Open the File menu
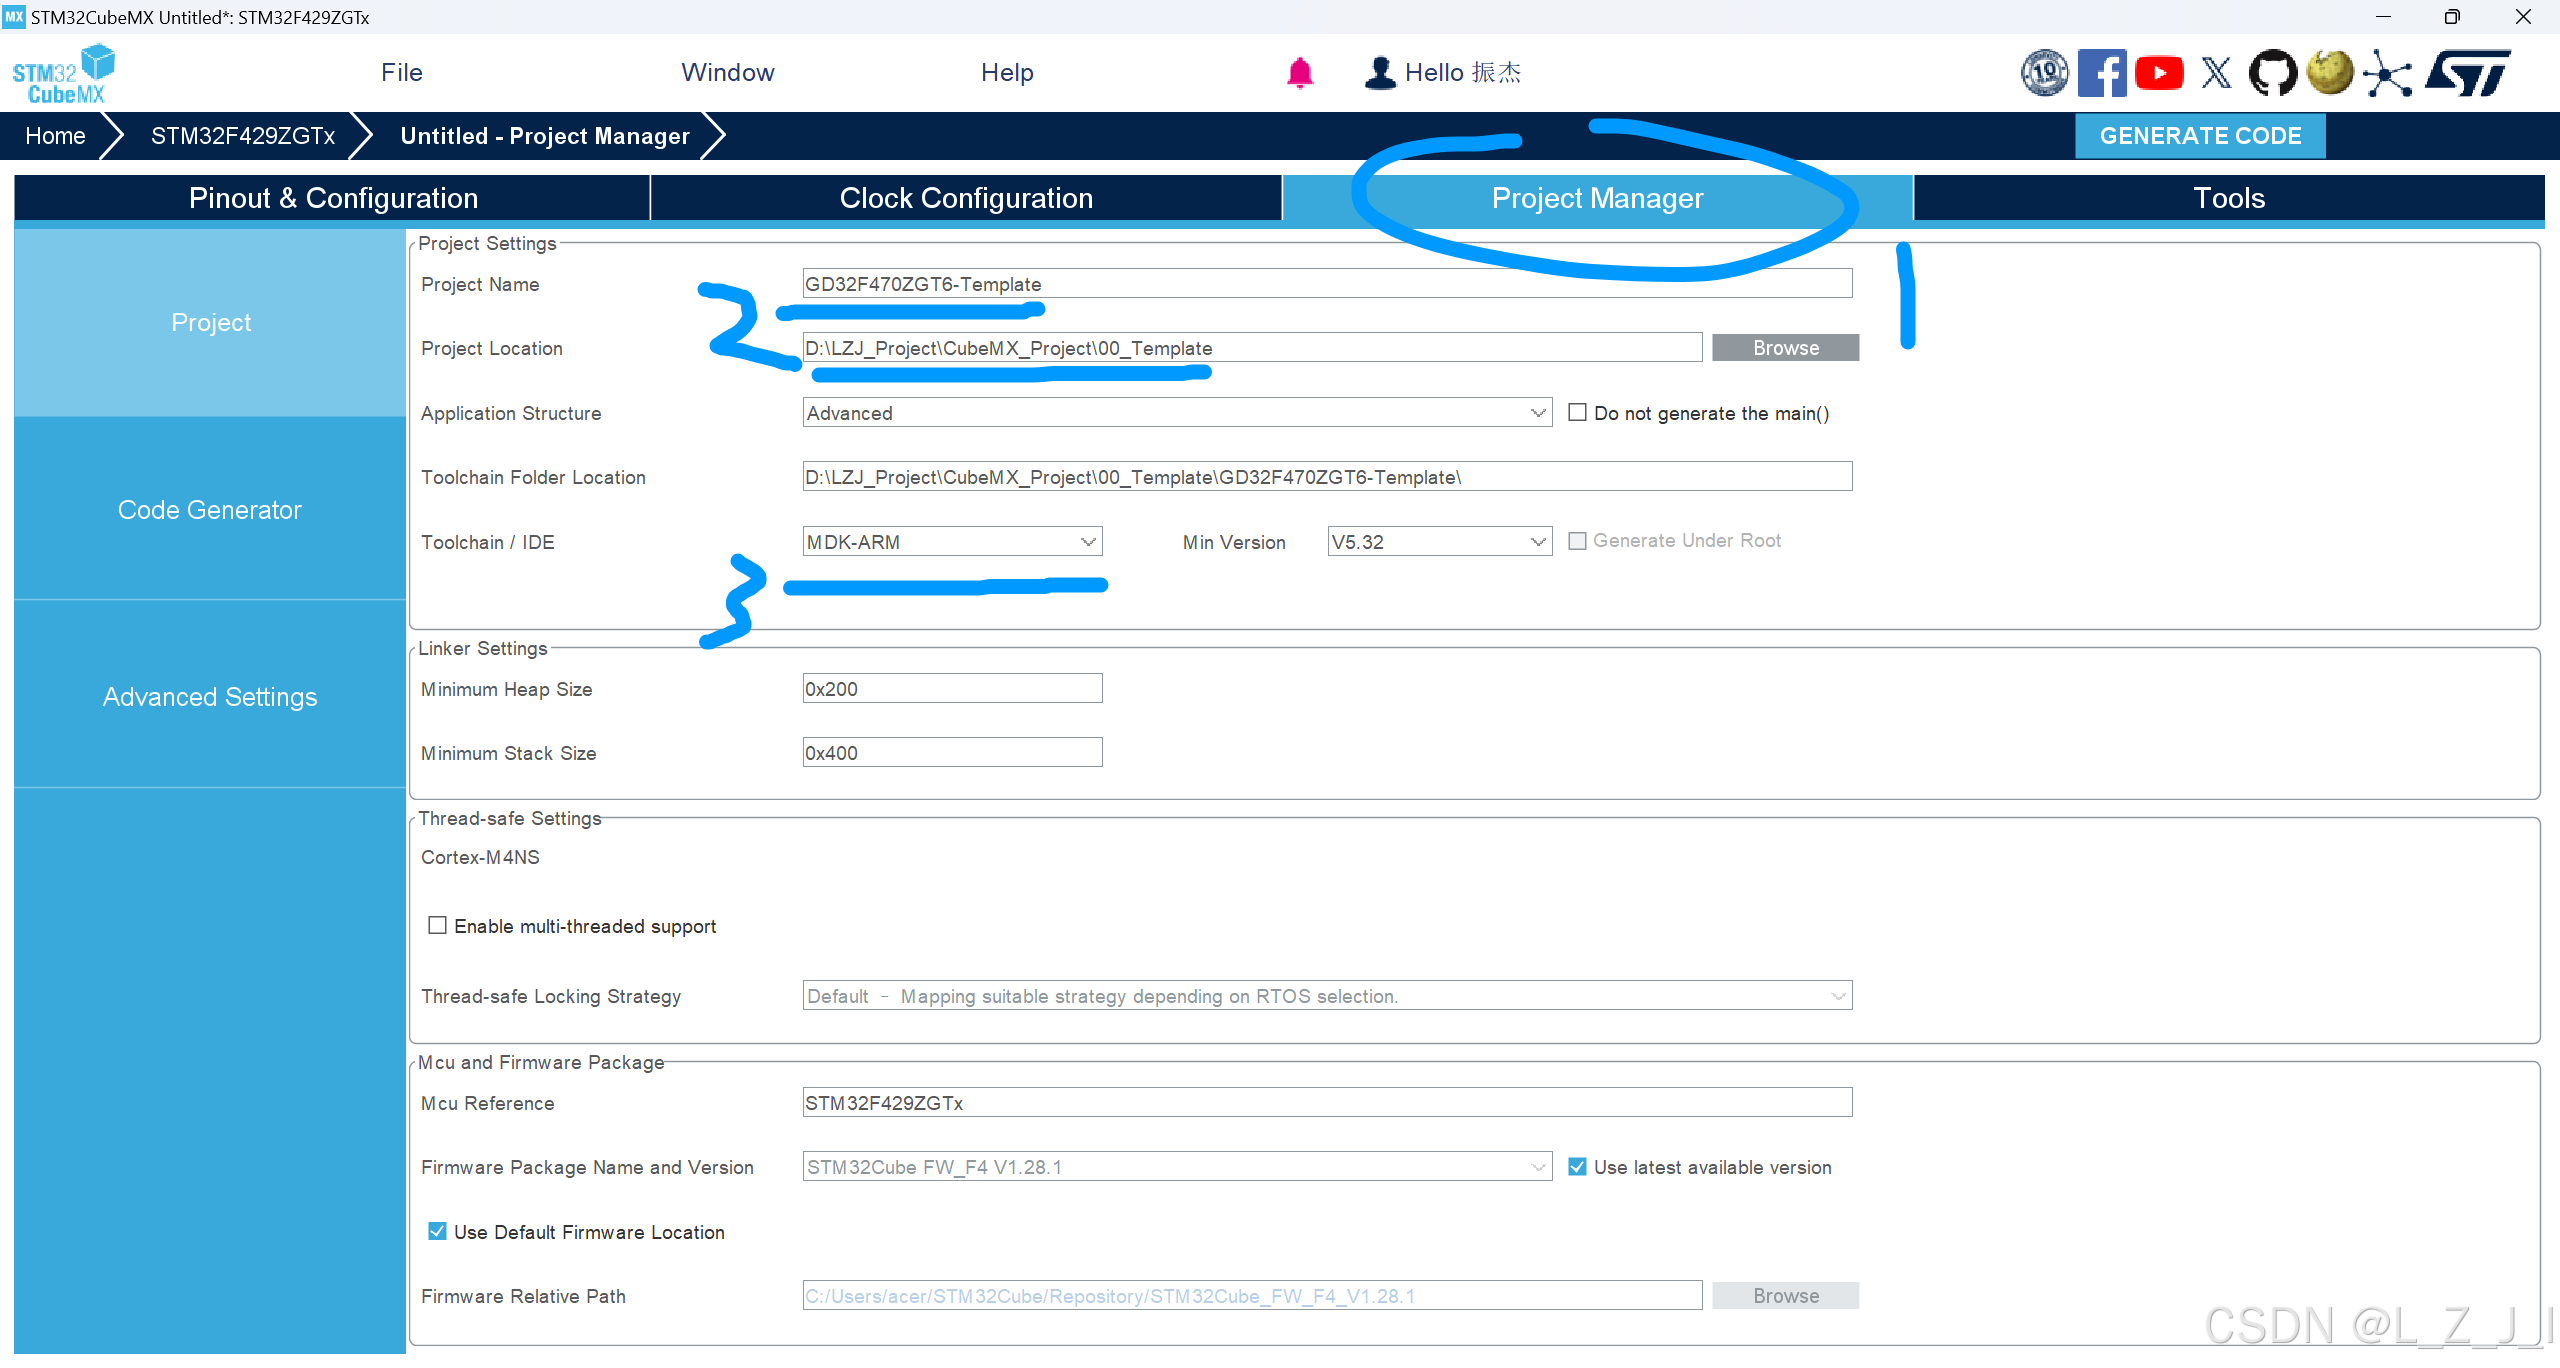The image size is (2560, 1368). point(402,73)
